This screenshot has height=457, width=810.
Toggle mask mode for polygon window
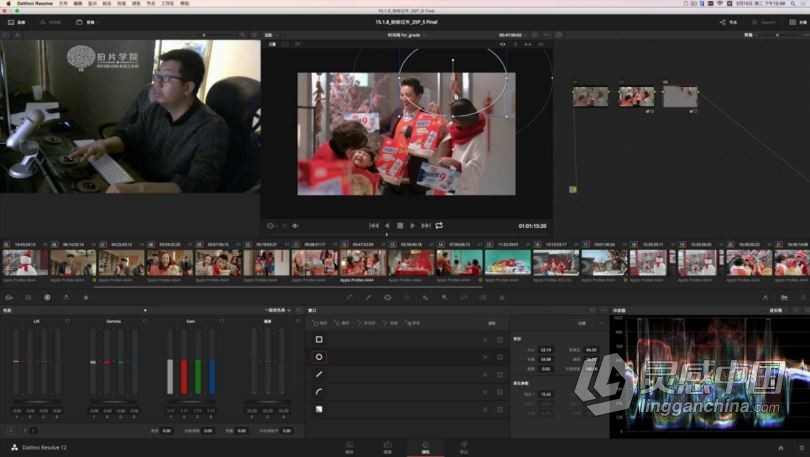500,374
